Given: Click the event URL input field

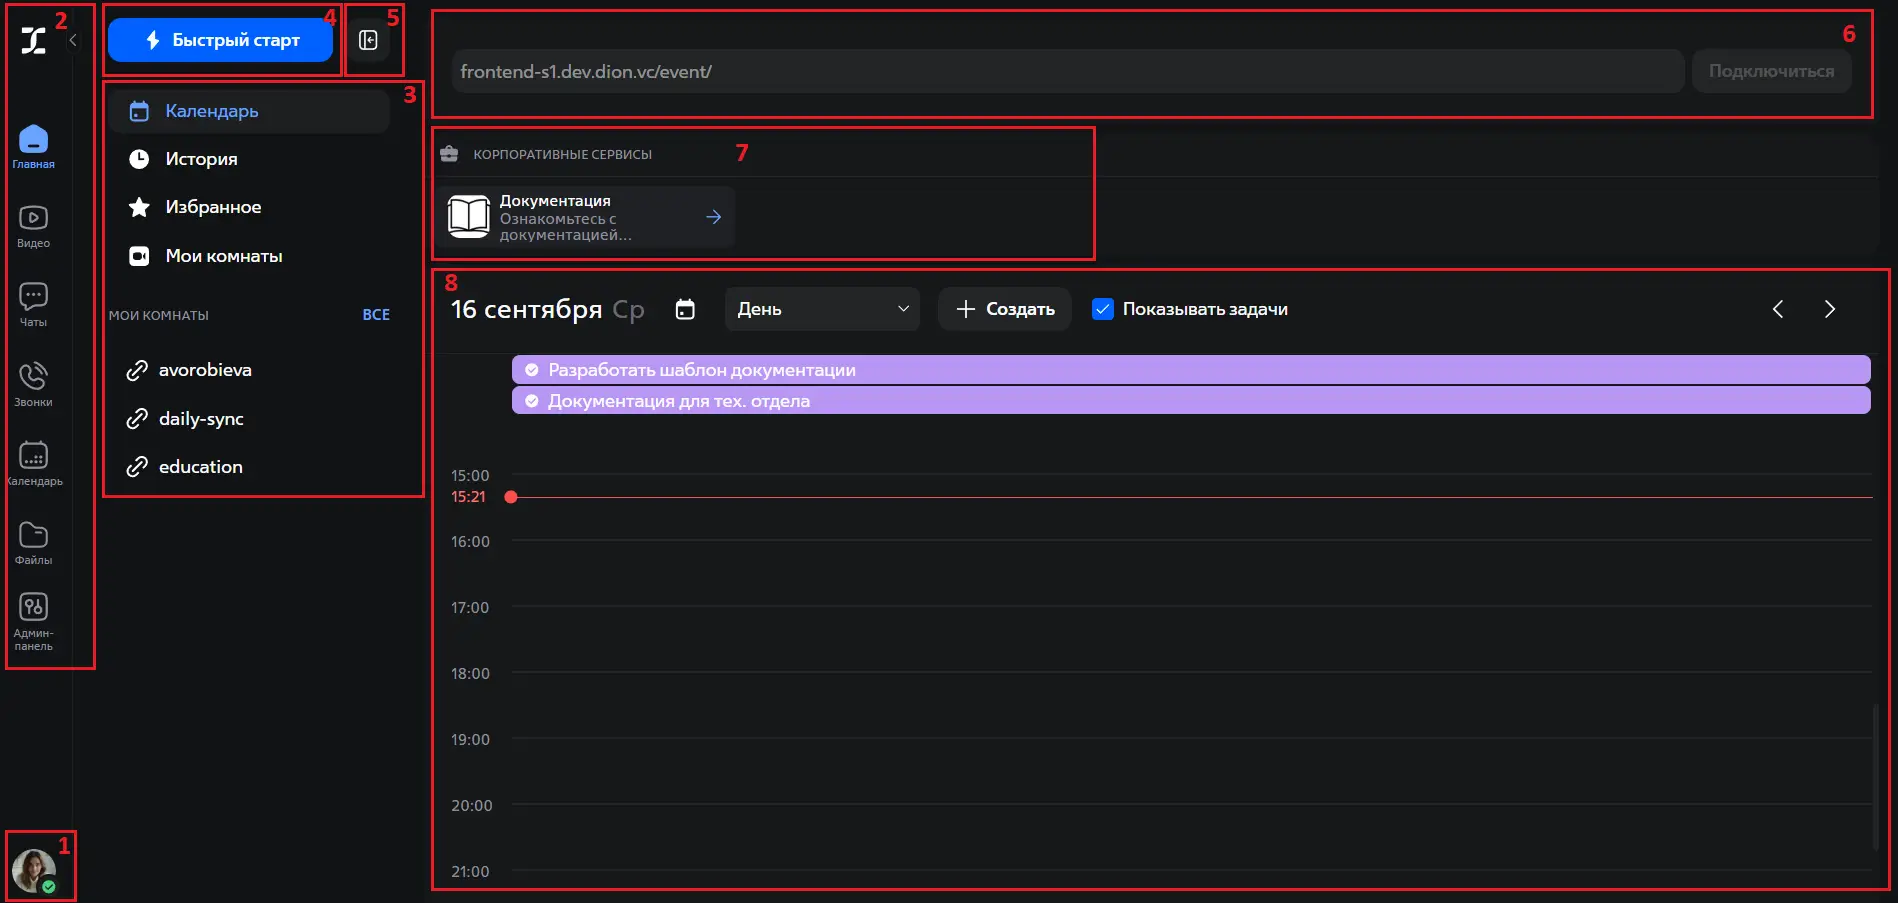Looking at the screenshot, I should pyautogui.click(x=1068, y=72).
